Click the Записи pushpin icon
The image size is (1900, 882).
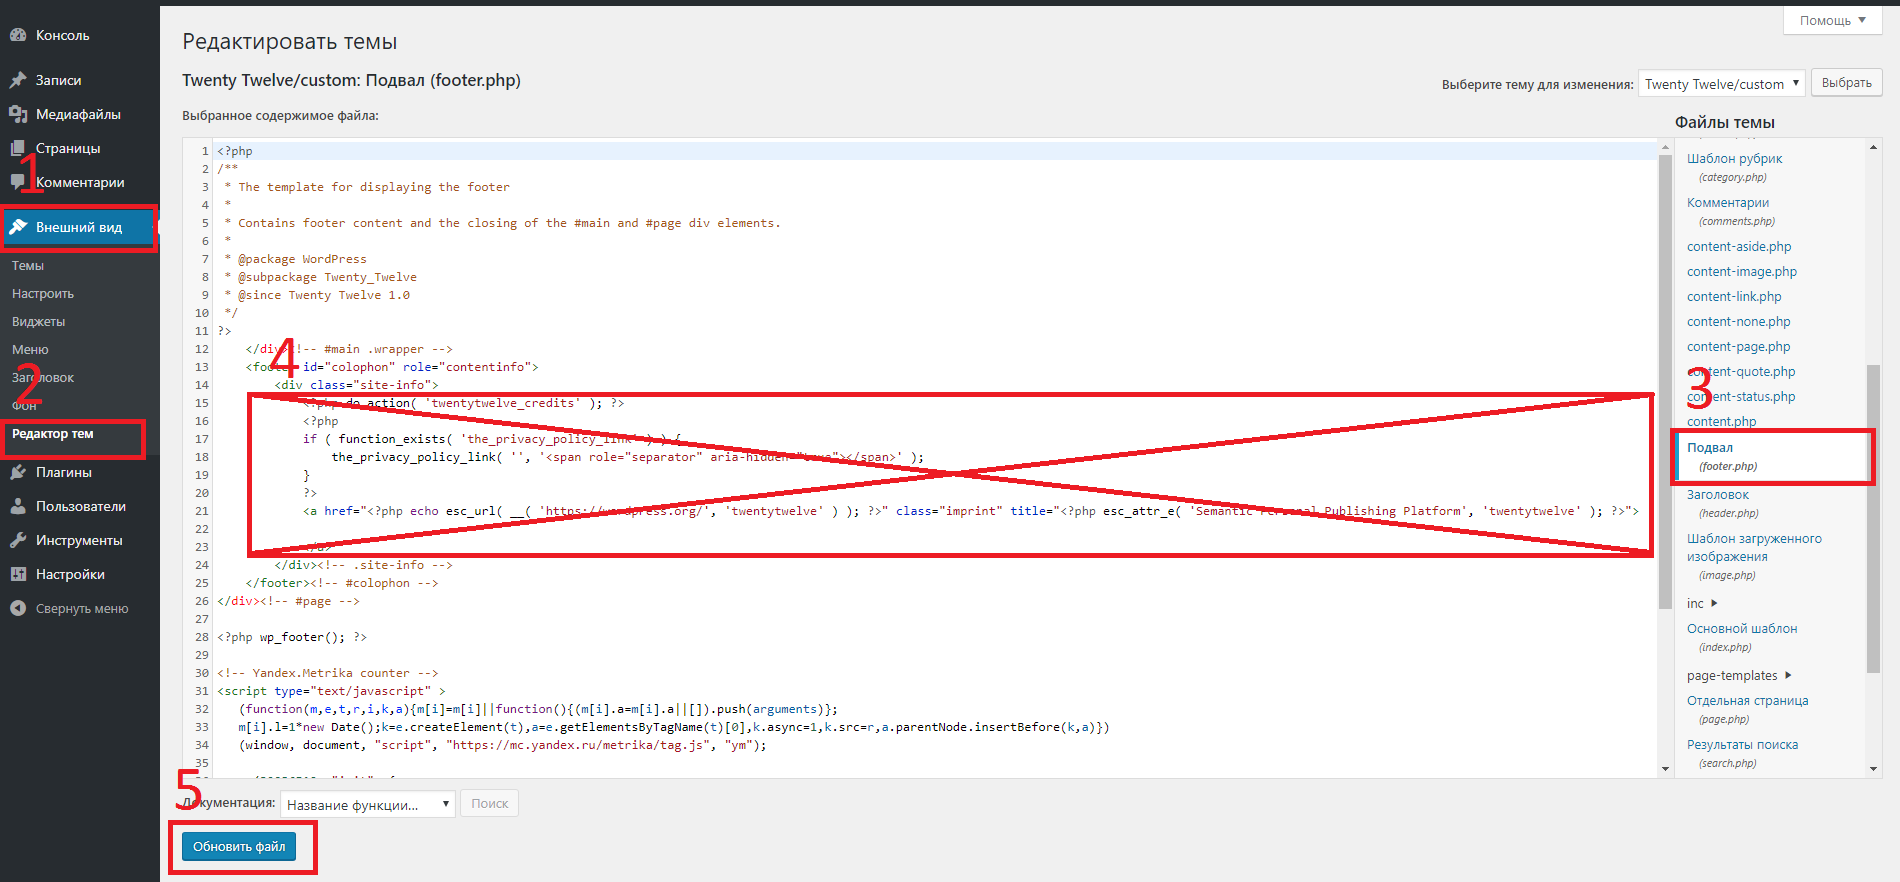[18, 80]
